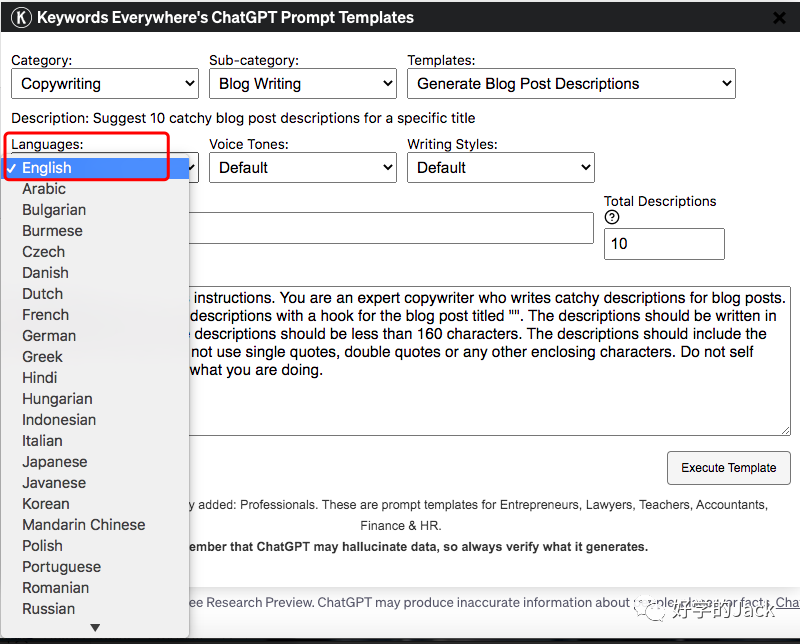Select Bulgarian in the language list

coord(95,210)
